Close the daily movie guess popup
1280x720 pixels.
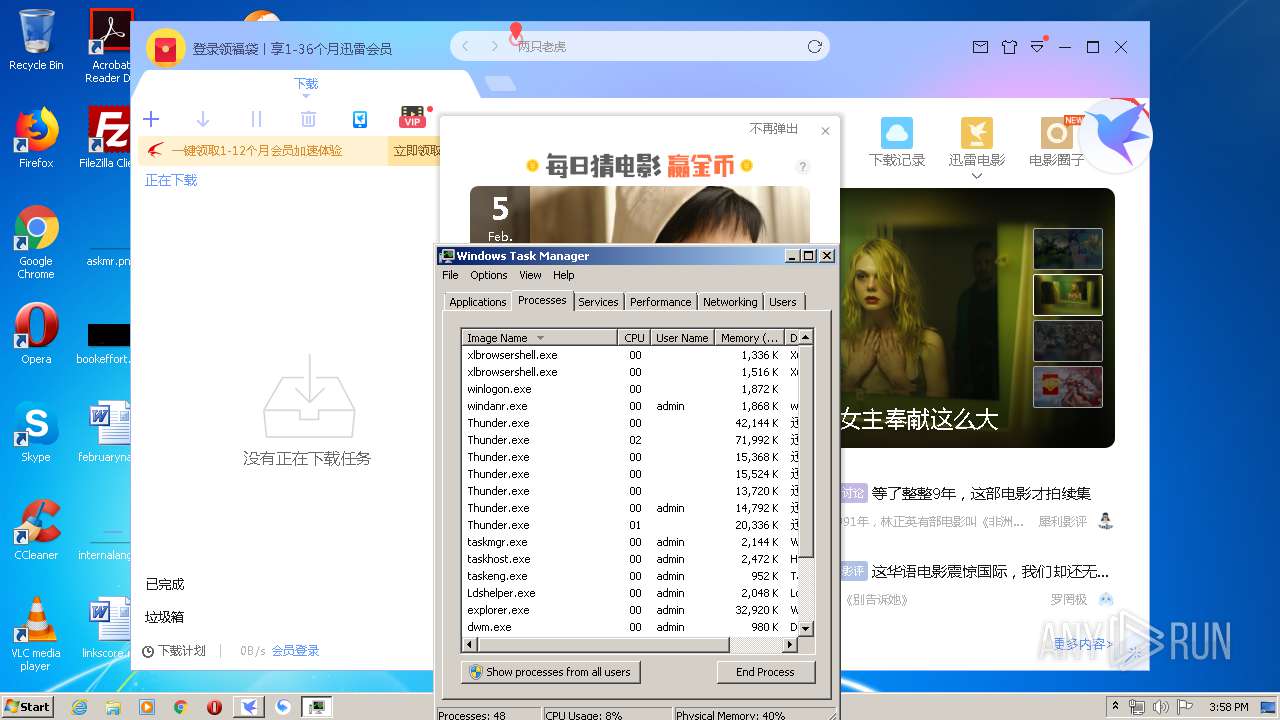click(825, 131)
